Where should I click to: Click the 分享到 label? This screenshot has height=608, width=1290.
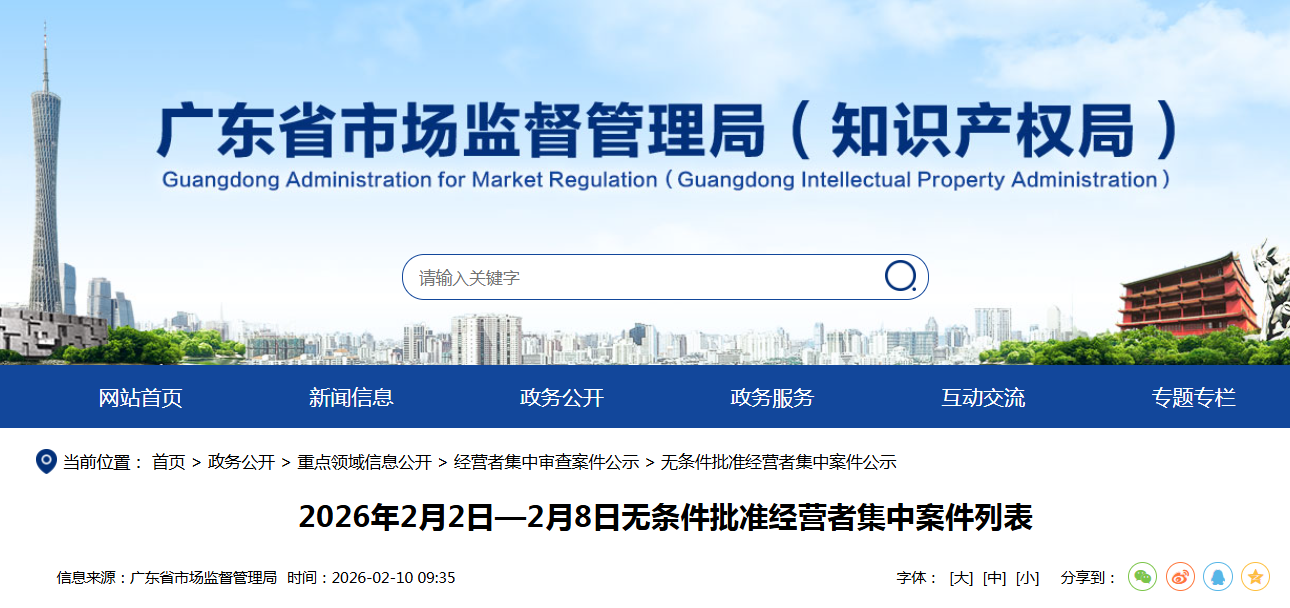(x=1088, y=578)
